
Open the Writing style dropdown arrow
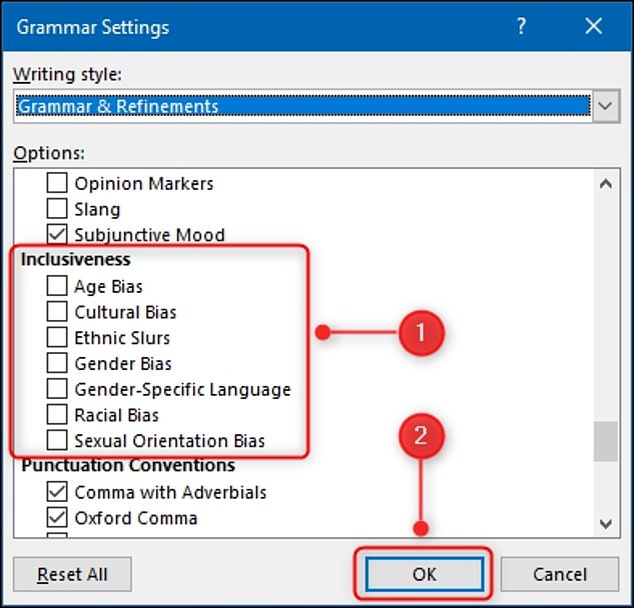pyautogui.click(x=605, y=106)
